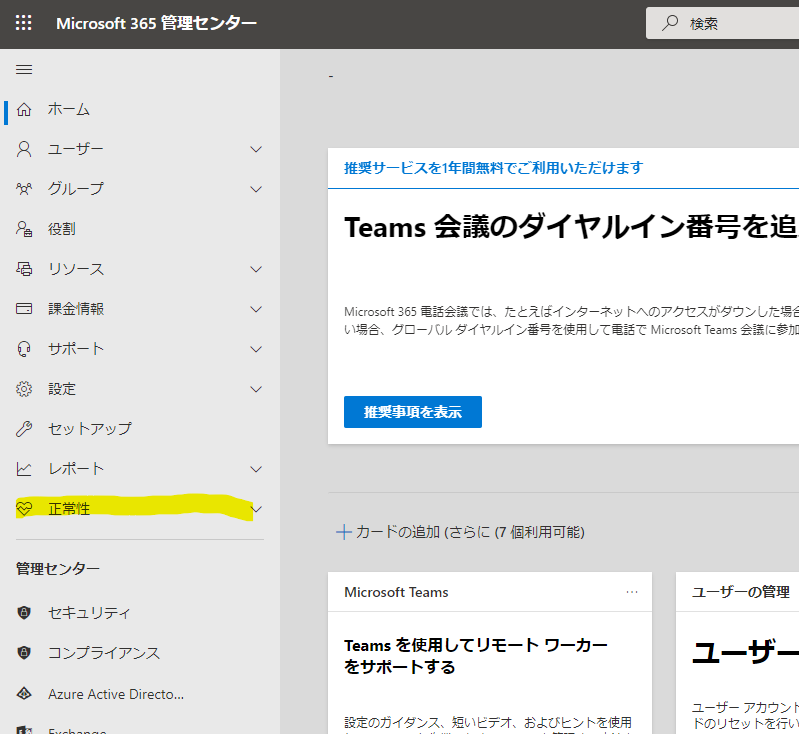Click the 管理センター section label
The height and width of the screenshot is (734, 799).
point(58,568)
